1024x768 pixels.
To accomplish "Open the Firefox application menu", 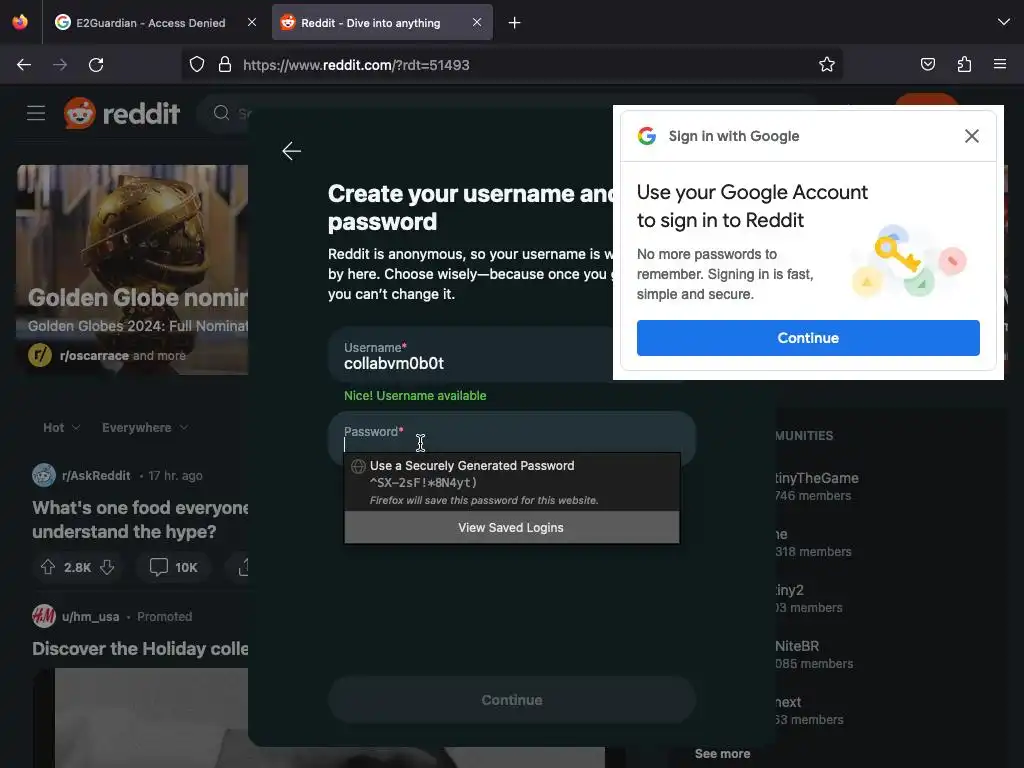I will pos(1000,65).
